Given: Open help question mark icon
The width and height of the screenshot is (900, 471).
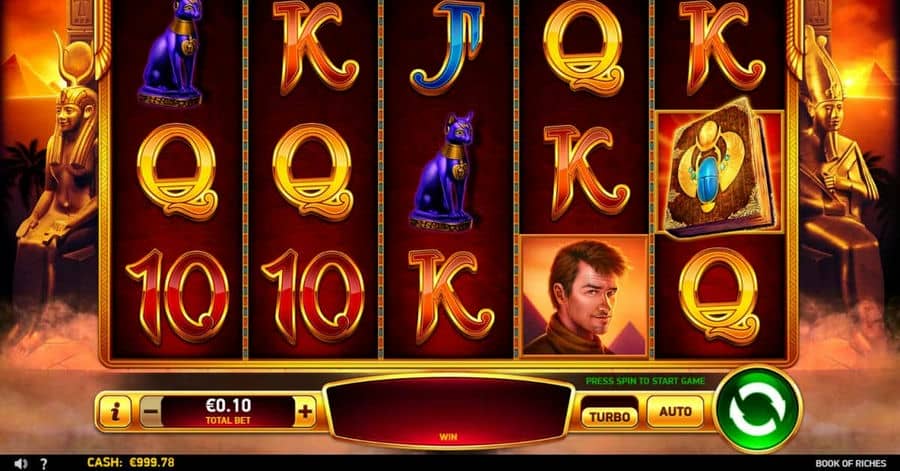Looking at the screenshot, I should tap(44, 464).
